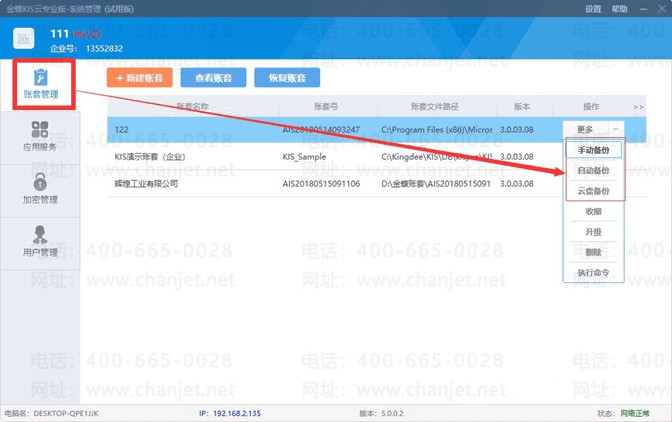Choose 自动备份 from the dropdown menu
This screenshot has height=422, width=672.
tap(593, 170)
